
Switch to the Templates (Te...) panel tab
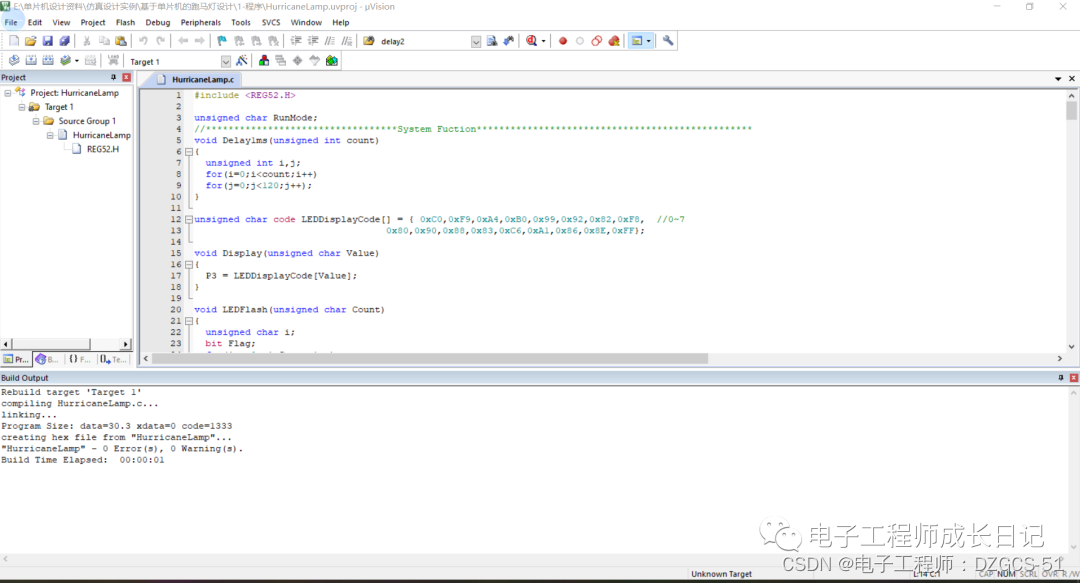(113, 359)
